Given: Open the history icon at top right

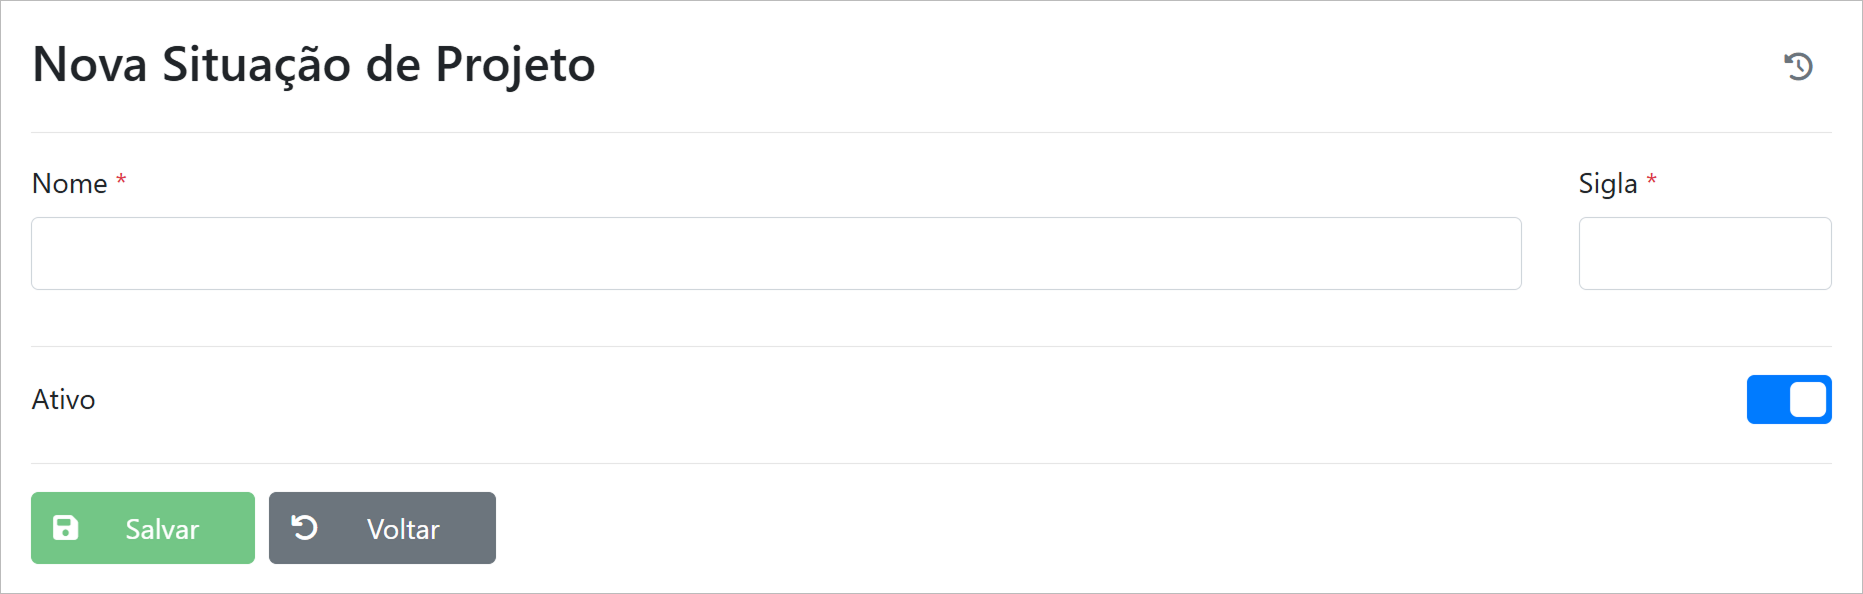Looking at the screenshot, I should coord(1798,66).
